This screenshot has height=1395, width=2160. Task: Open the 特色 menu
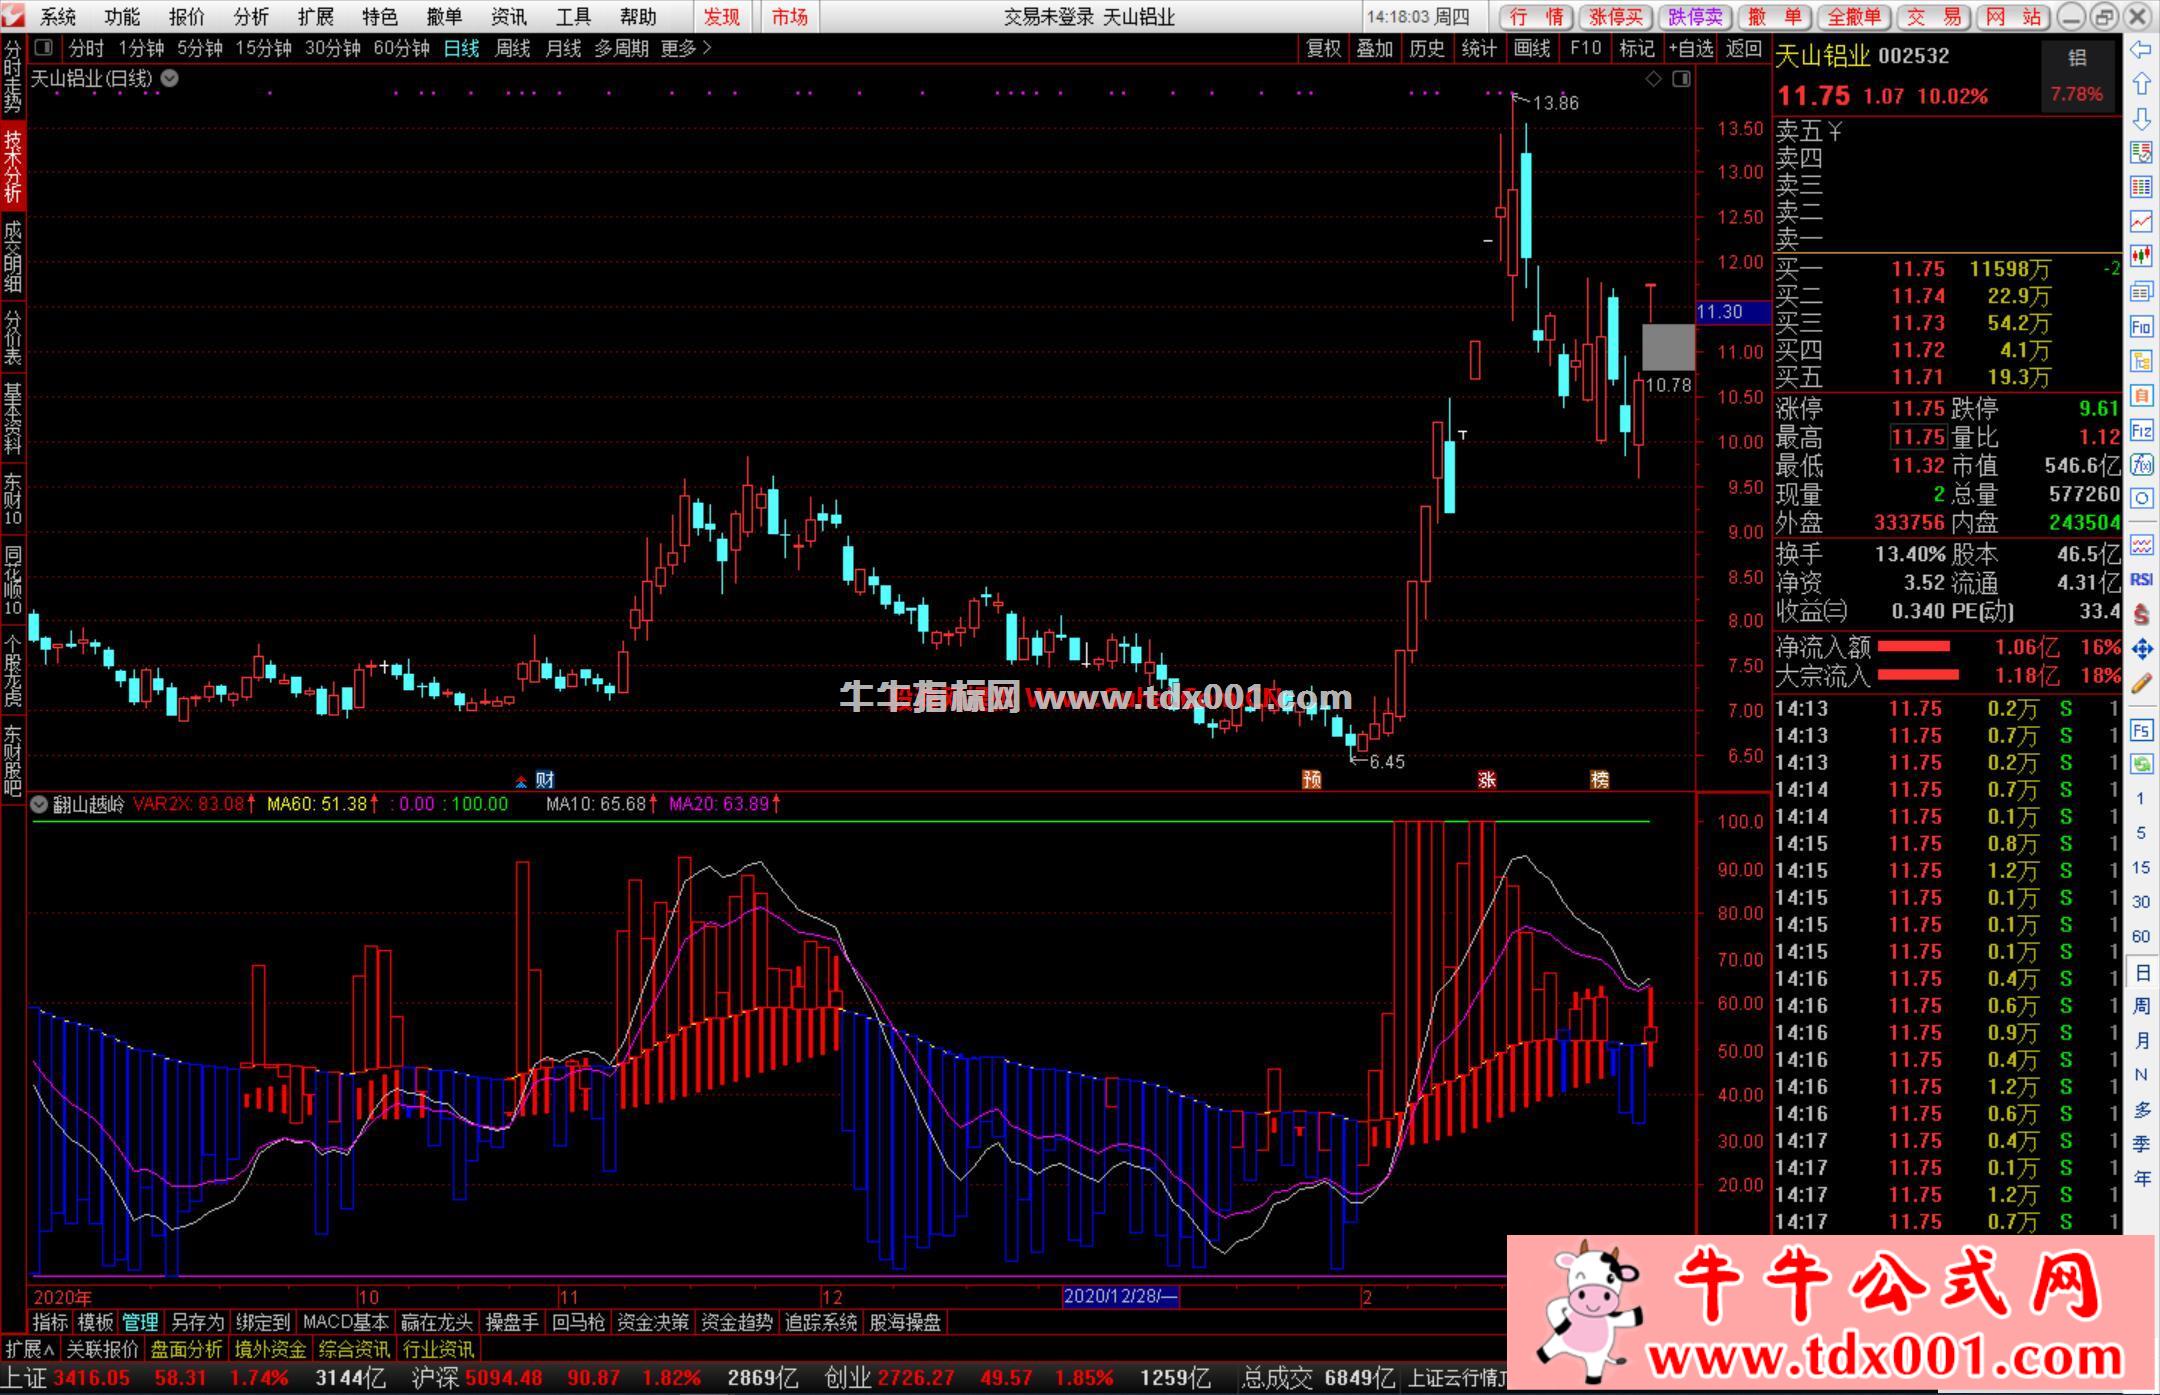point(380,17)
